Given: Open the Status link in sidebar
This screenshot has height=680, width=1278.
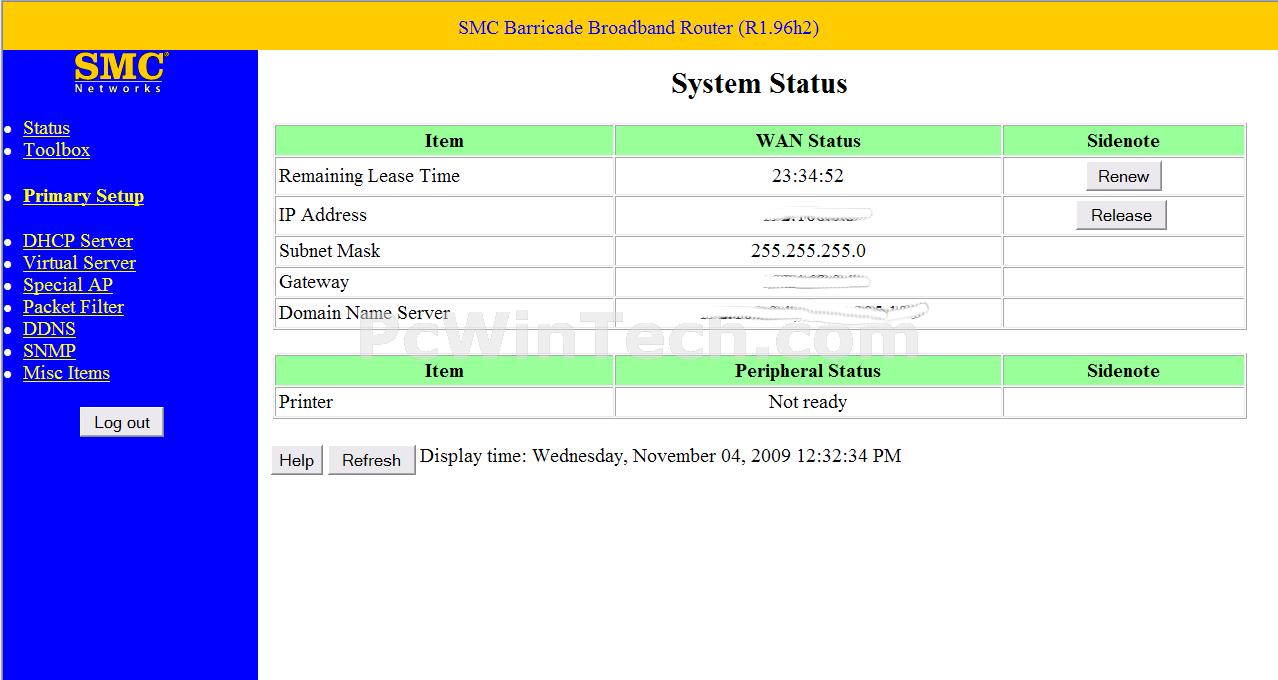Looking at the screenshot, I should [x=46, y=128].
